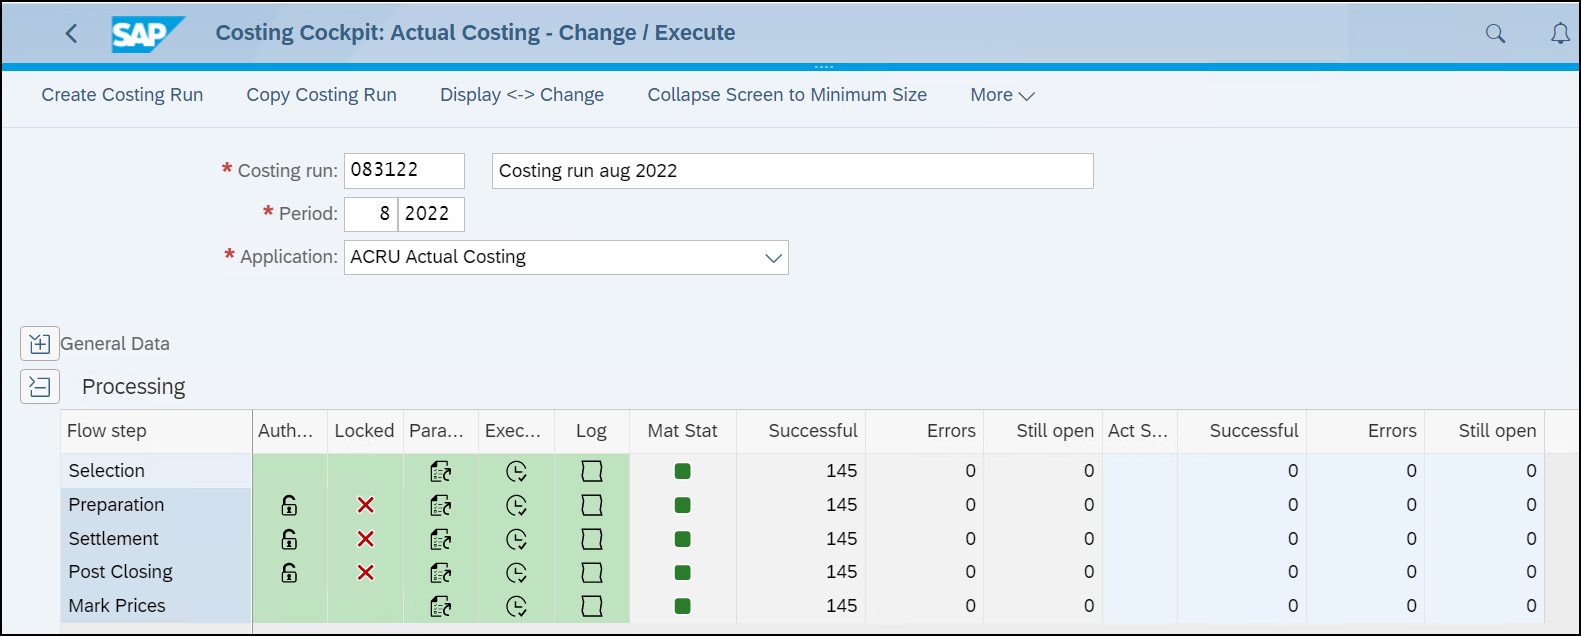The height and width of the screenshot is (636, 1581).
Task: Click the Period year field
Action: (x=431, y=214)
